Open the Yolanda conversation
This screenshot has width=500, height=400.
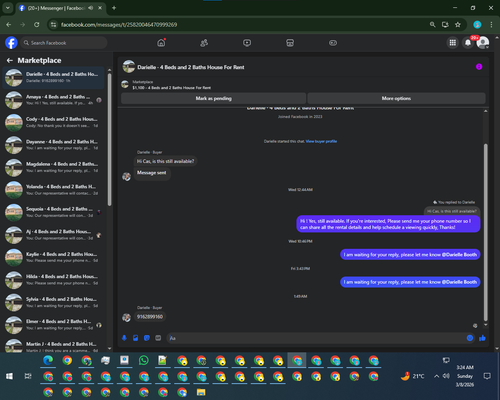click(x=53, y=190)
